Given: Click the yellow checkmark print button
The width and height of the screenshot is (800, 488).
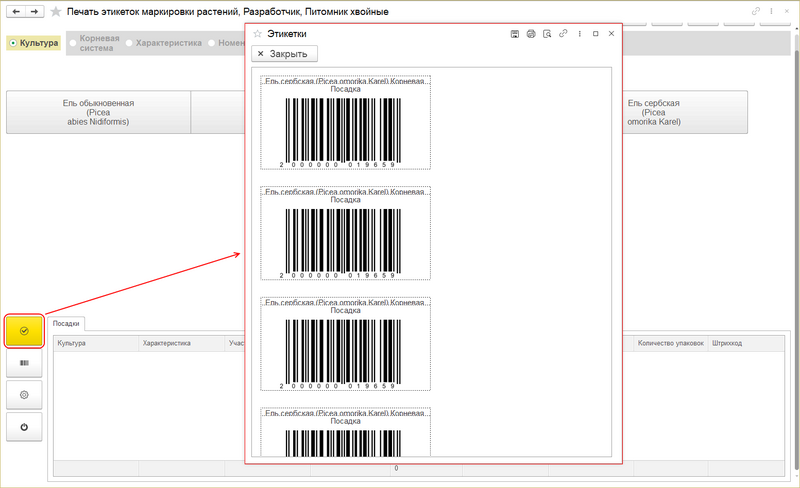Looking at the screenshot, I should (x=24, y=331).
